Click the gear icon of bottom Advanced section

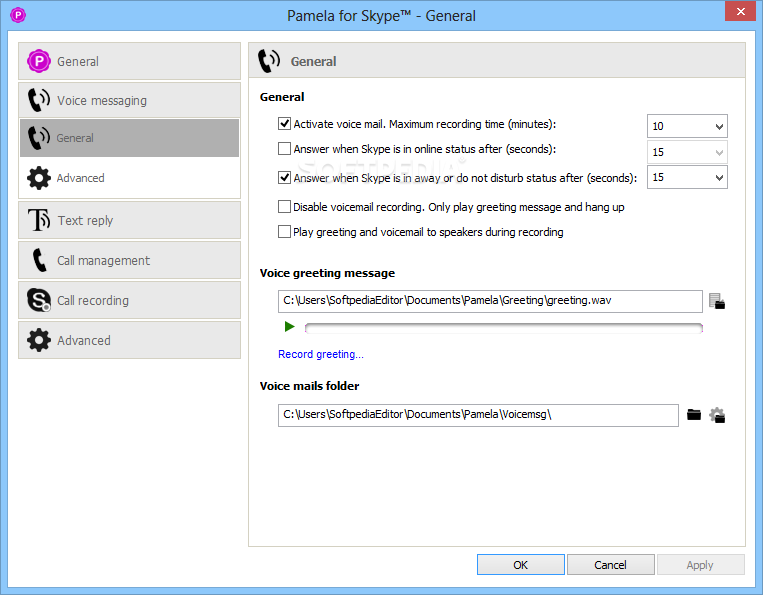[39, 340]
